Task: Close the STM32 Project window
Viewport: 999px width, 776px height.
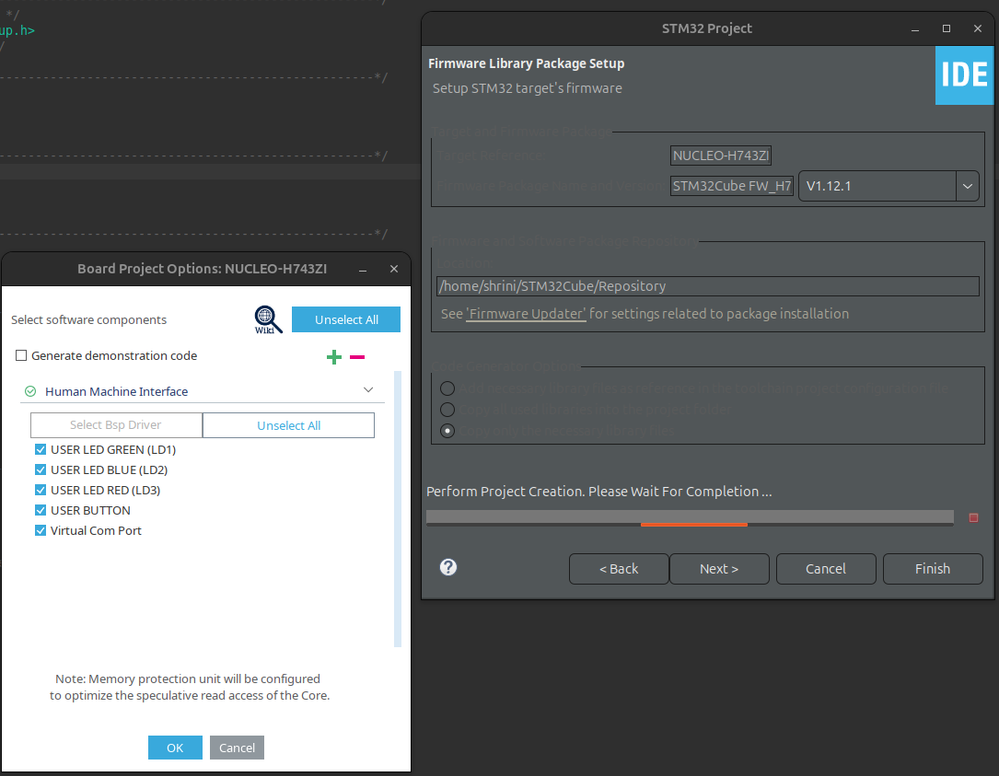Action: tap(977, 29)
